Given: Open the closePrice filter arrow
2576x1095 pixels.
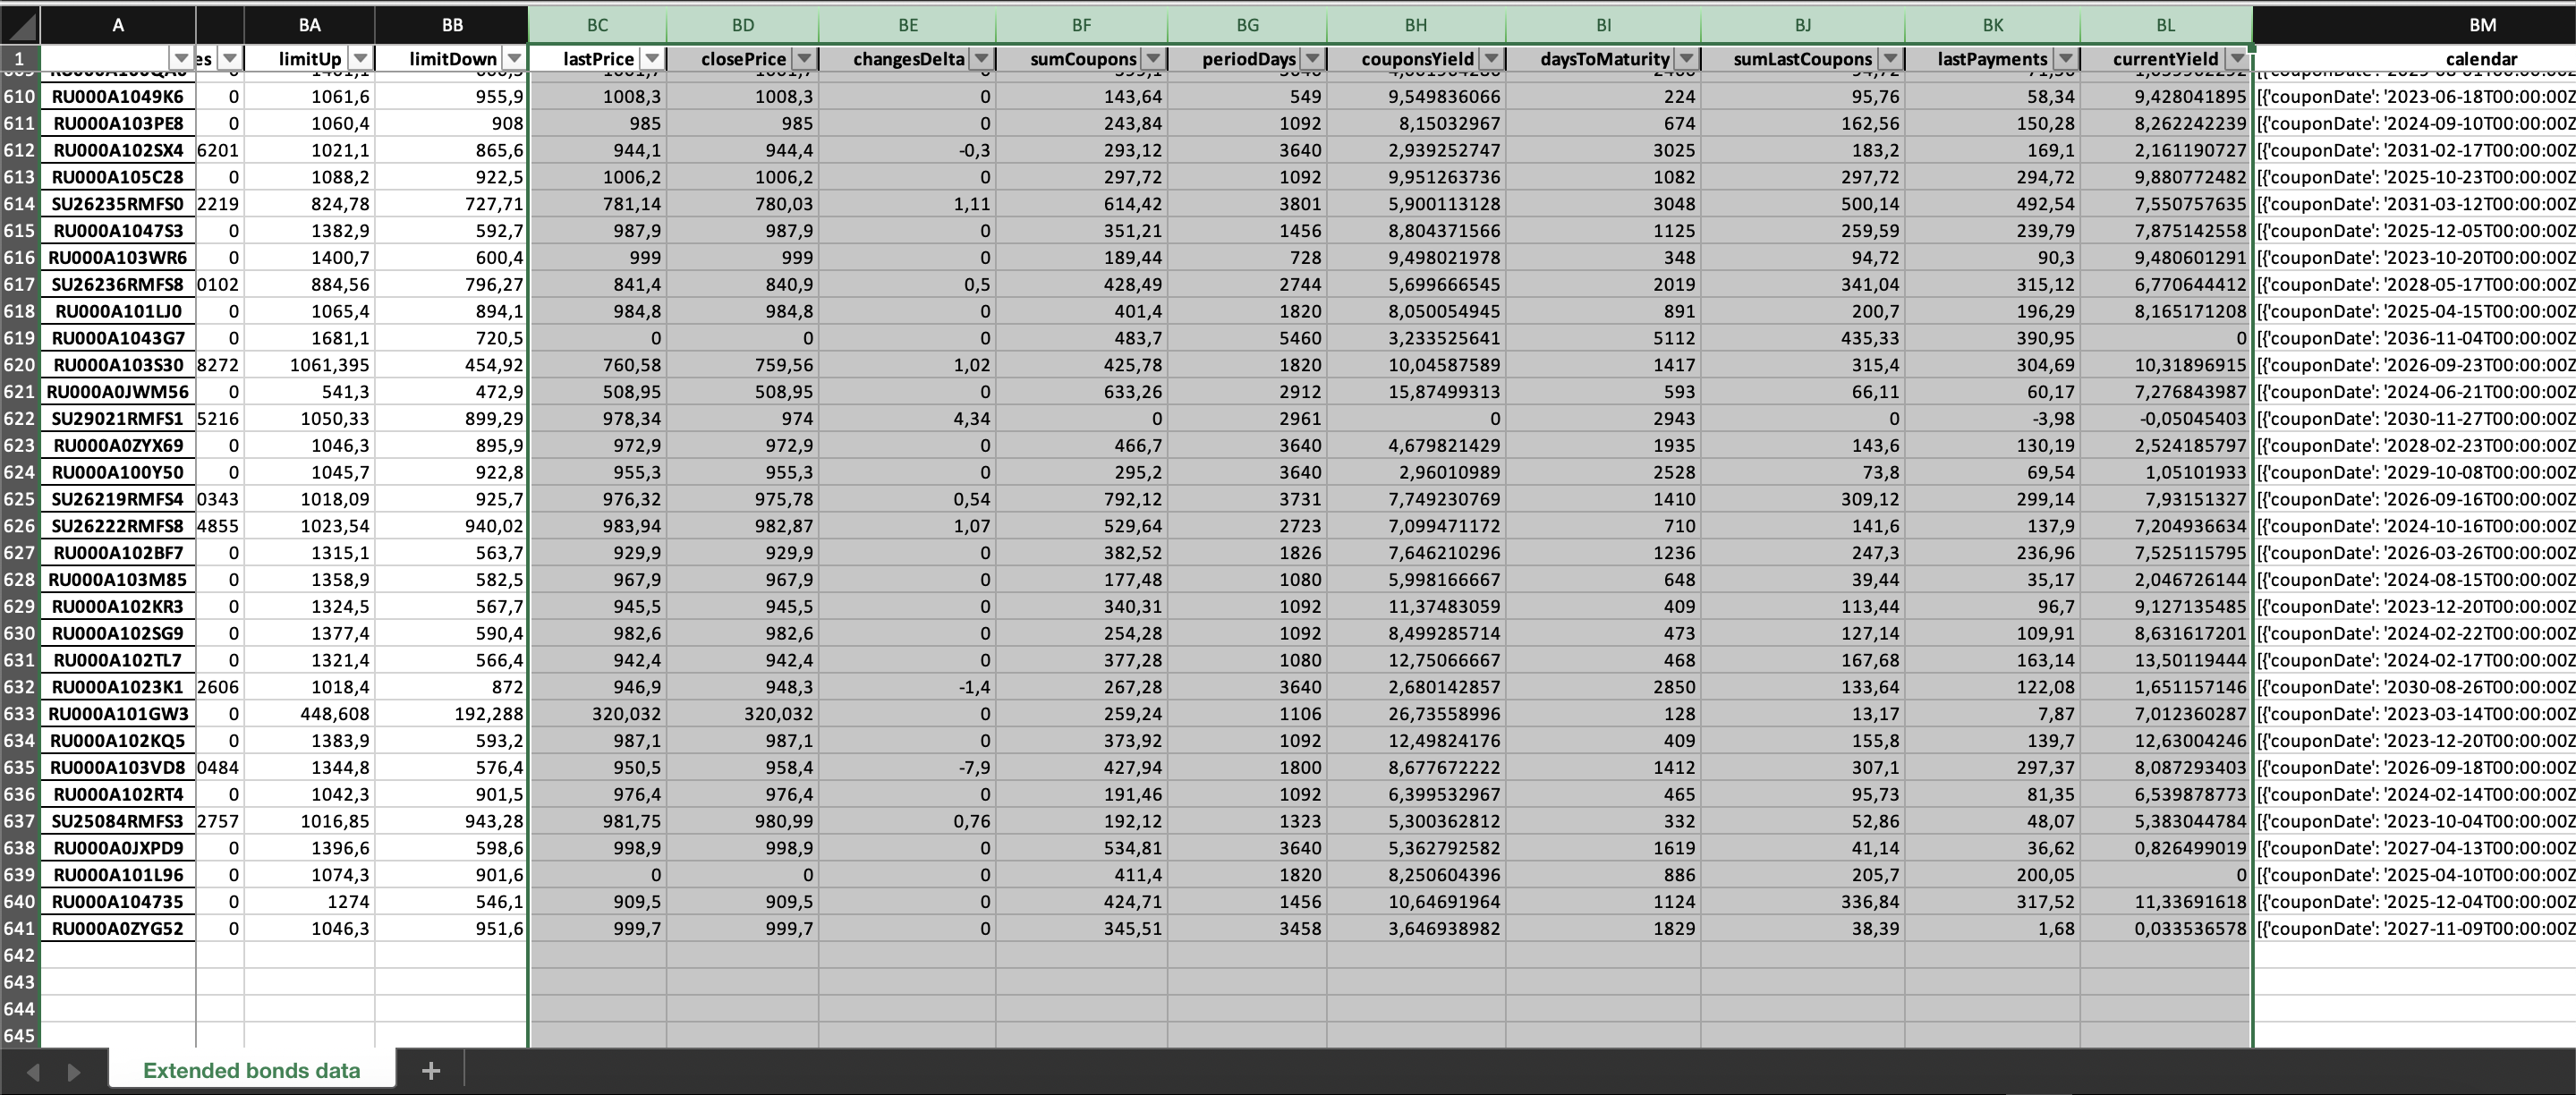Looking at the screenshot, I should click(x=804, y=59).
